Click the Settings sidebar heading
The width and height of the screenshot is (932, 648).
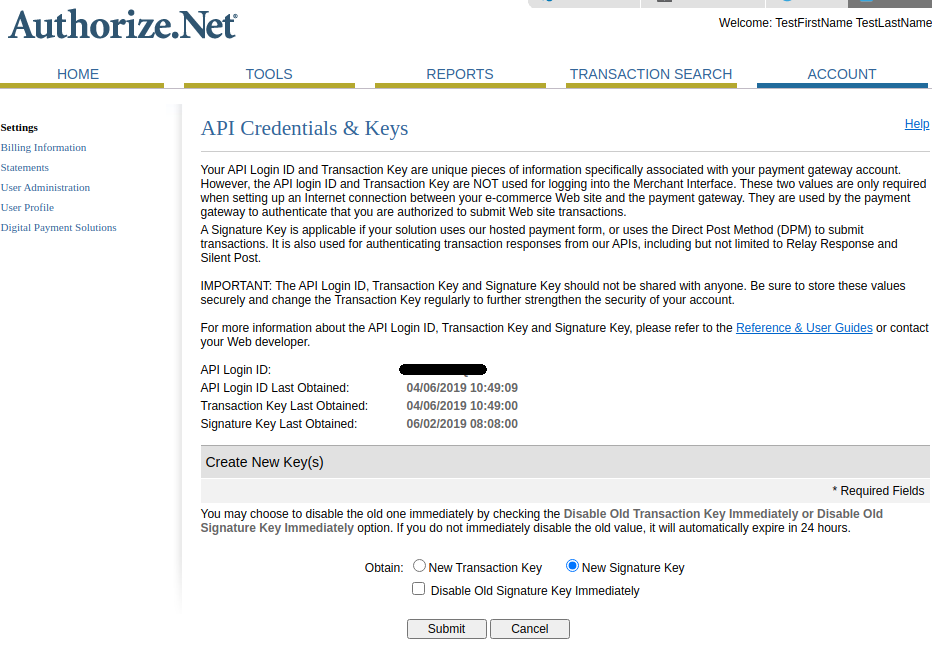(19, 128)
